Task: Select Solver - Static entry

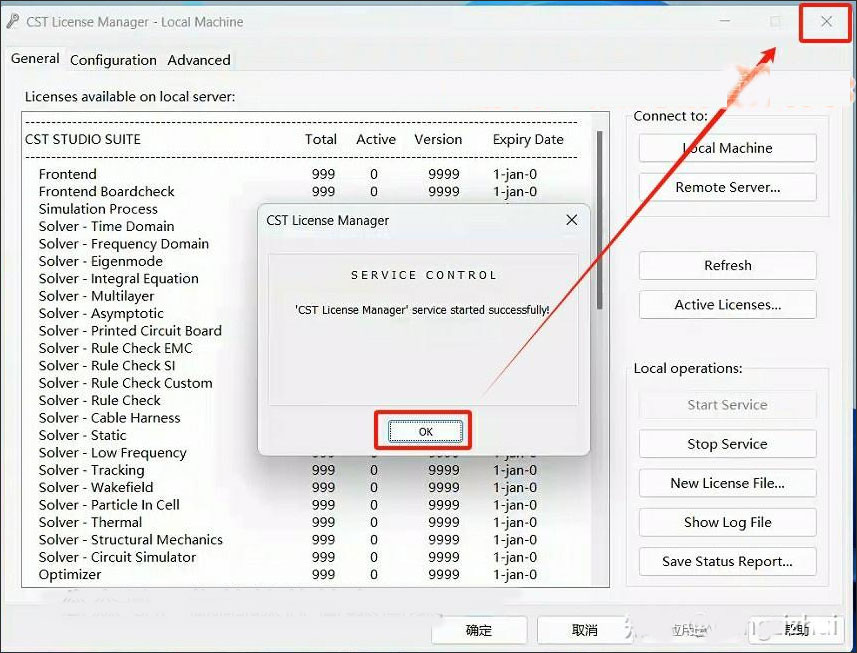Action: coord(82,436)
